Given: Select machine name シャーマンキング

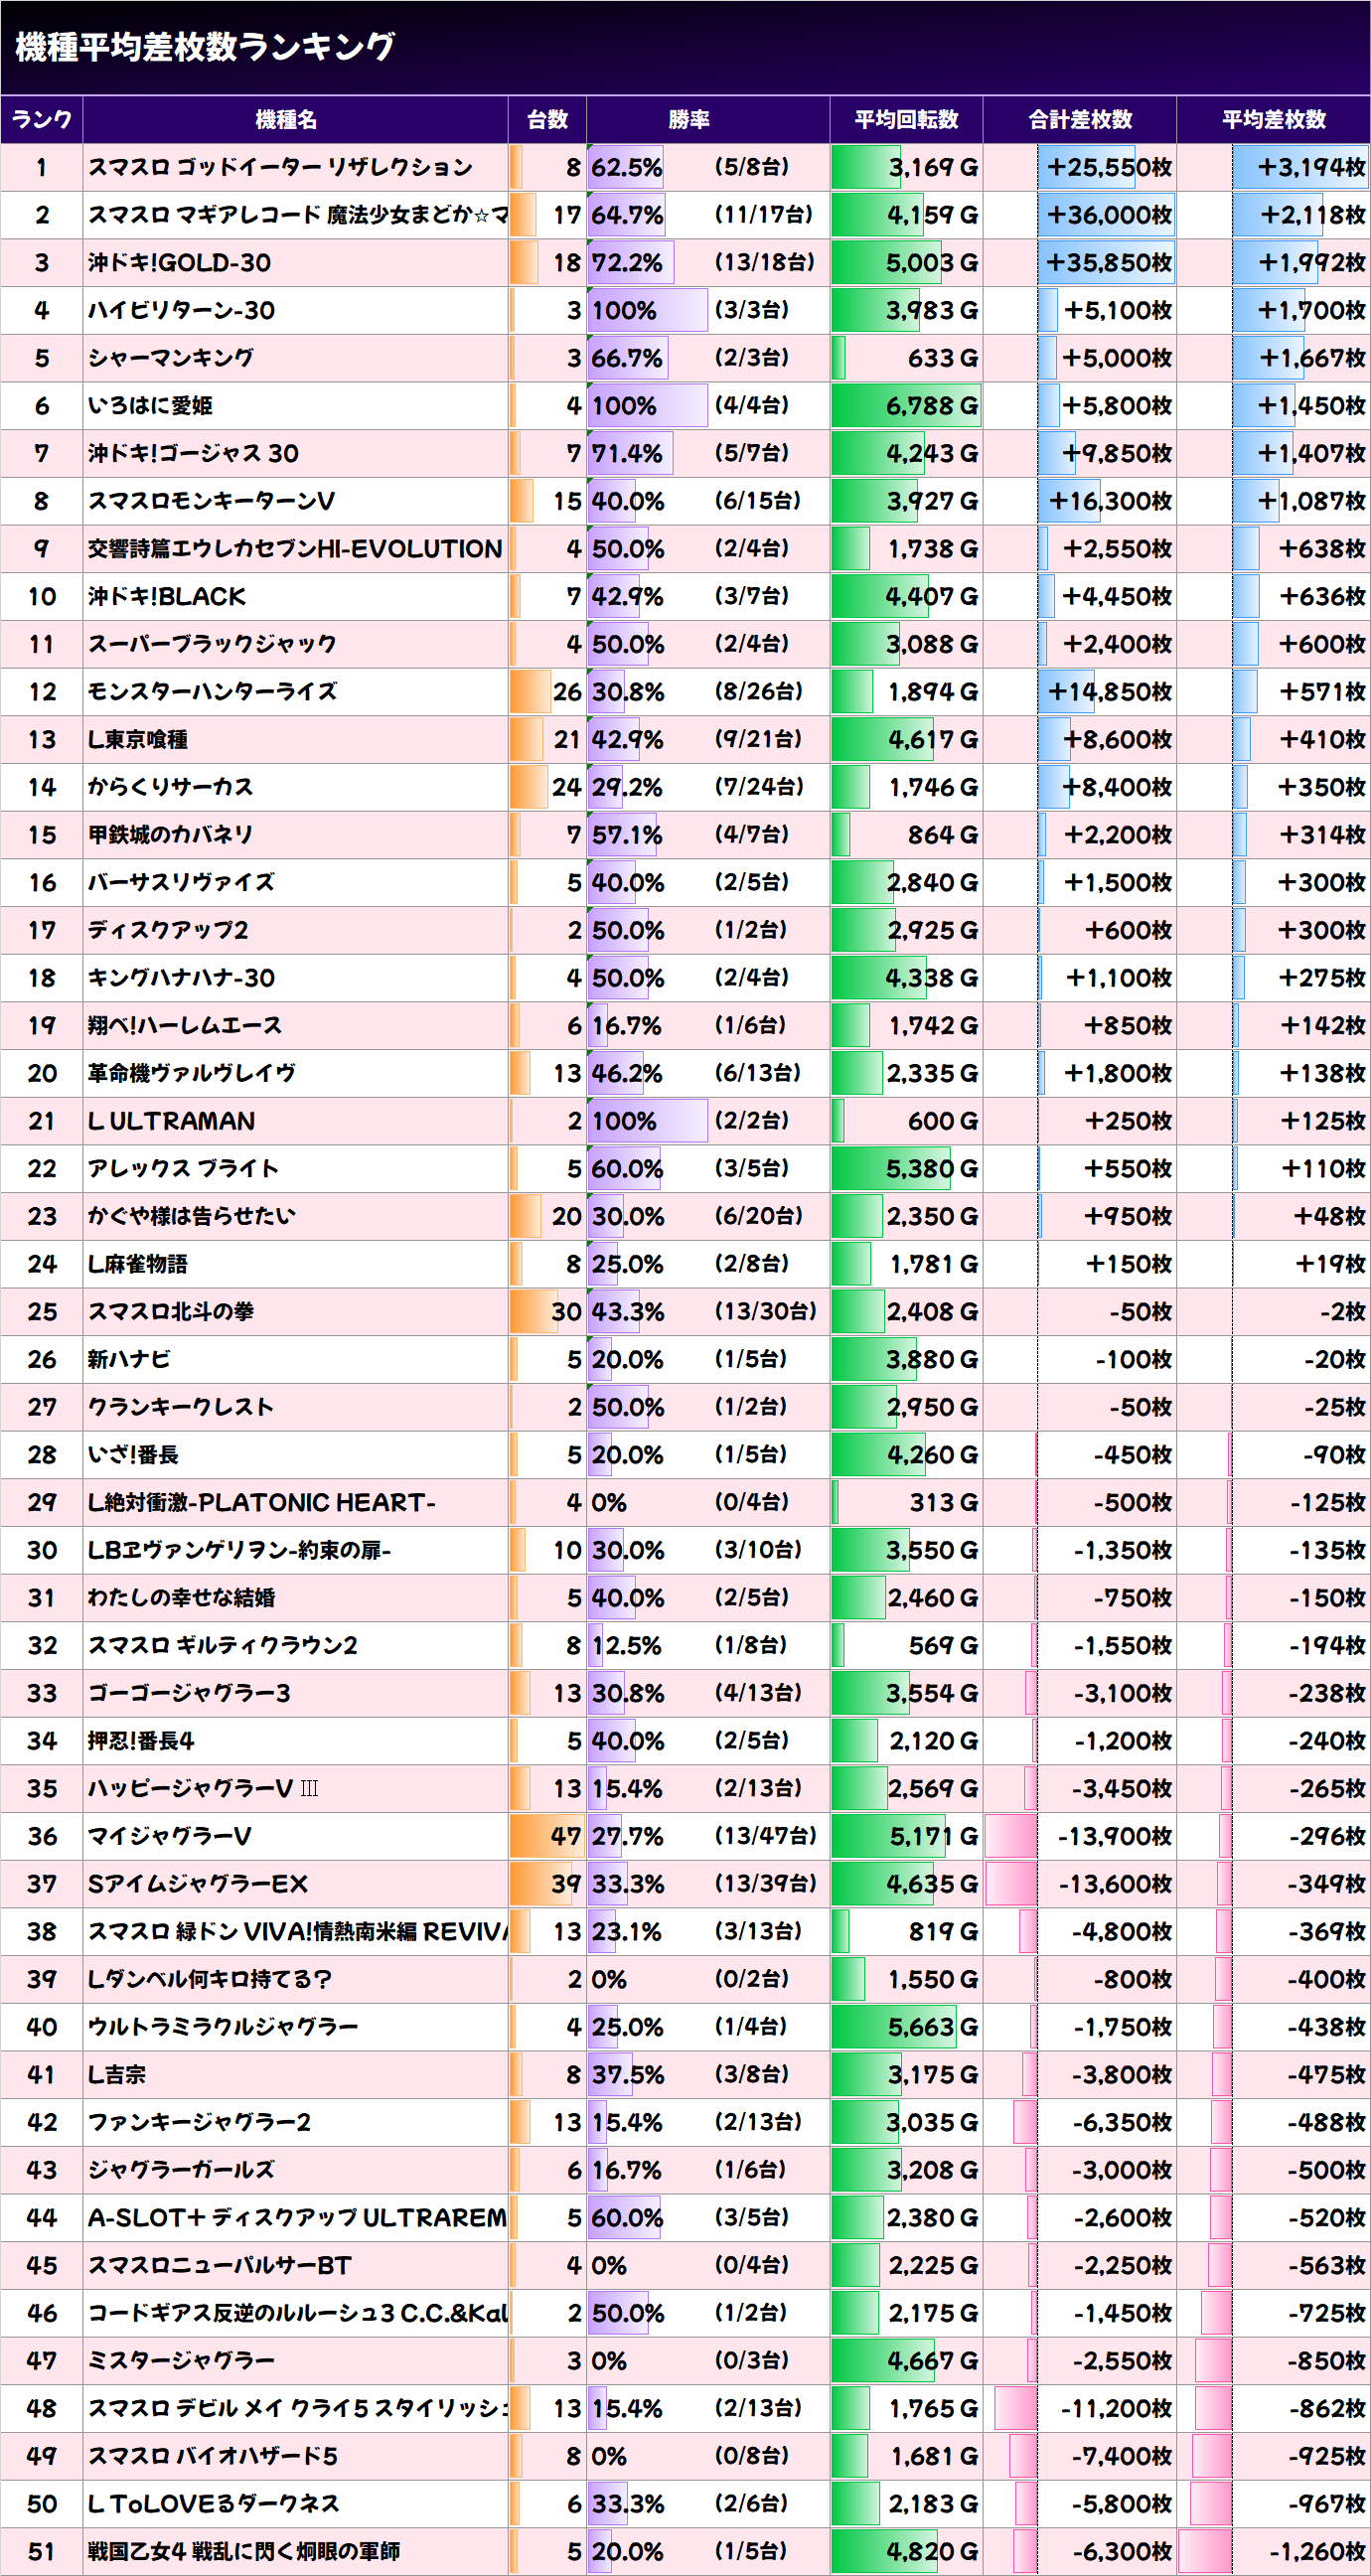Looking at the screenshot, I should pyautogui.click(x=170, y=358).
